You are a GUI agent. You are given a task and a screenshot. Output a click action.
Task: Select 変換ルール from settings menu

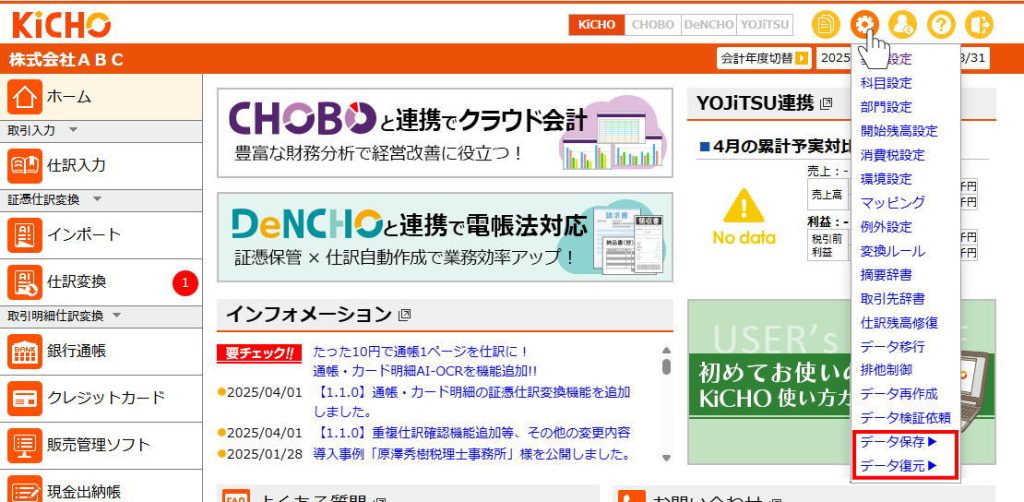pyautogui.click(x=892, y=251)
